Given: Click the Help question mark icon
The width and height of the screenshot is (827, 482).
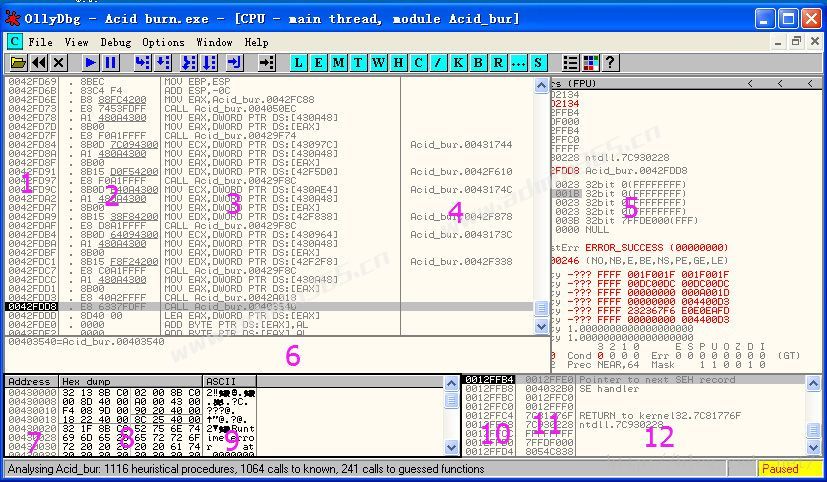Looking at the screenshot, I should (x=610, y=63).
